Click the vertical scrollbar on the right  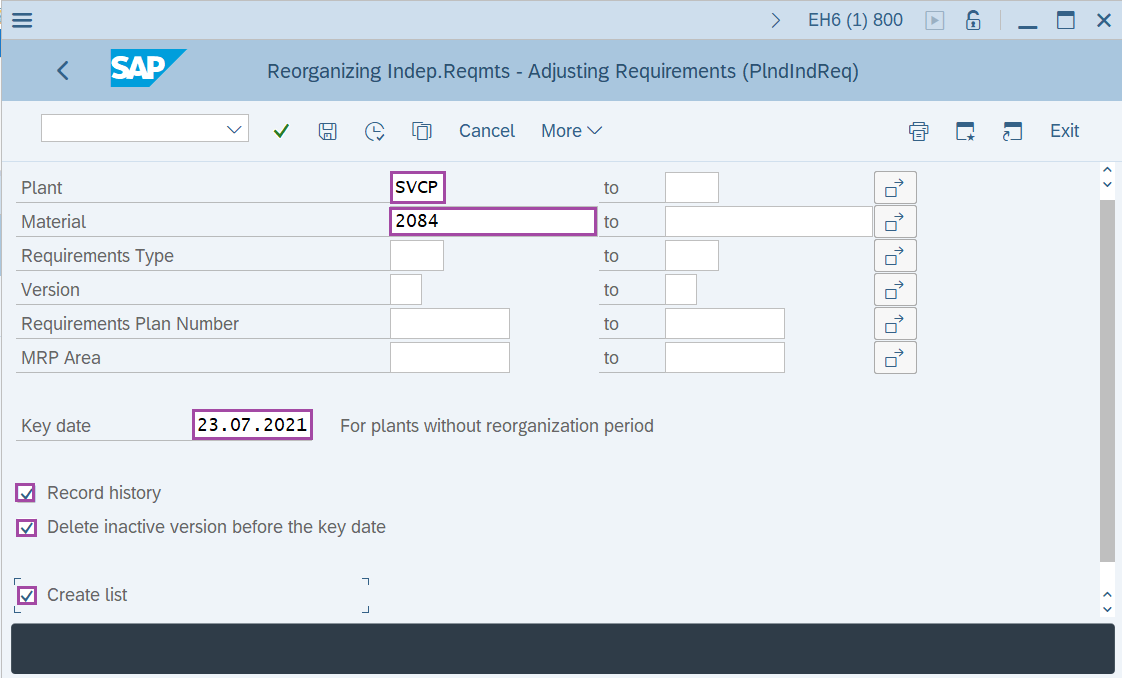pyautogui.click(x=1106, y=380)
